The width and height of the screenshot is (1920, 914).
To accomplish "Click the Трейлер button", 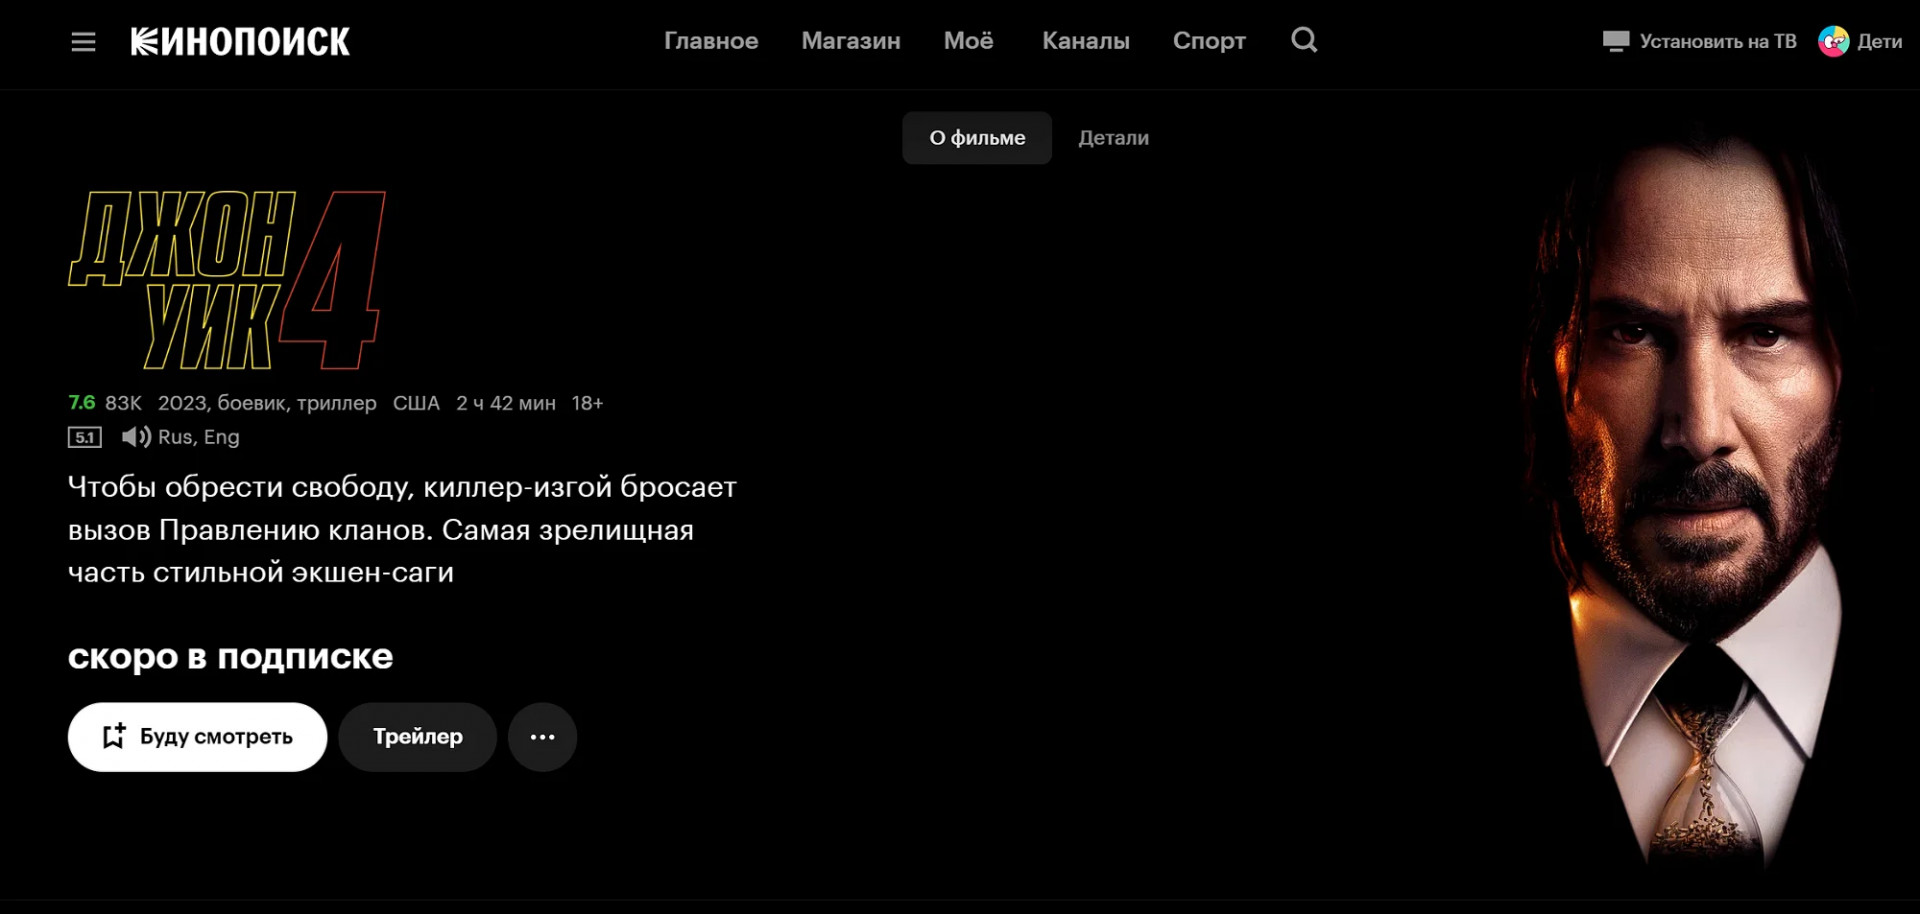I will tap(417, 737).
